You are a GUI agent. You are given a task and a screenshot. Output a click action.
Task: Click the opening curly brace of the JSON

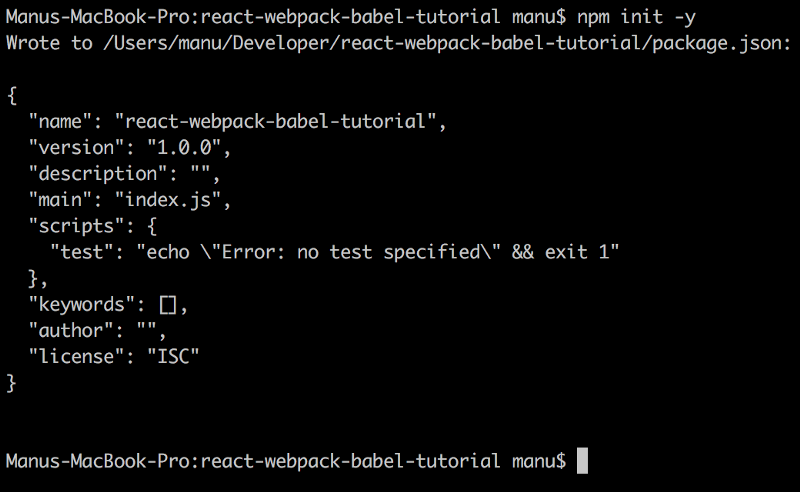coord(12,96)
